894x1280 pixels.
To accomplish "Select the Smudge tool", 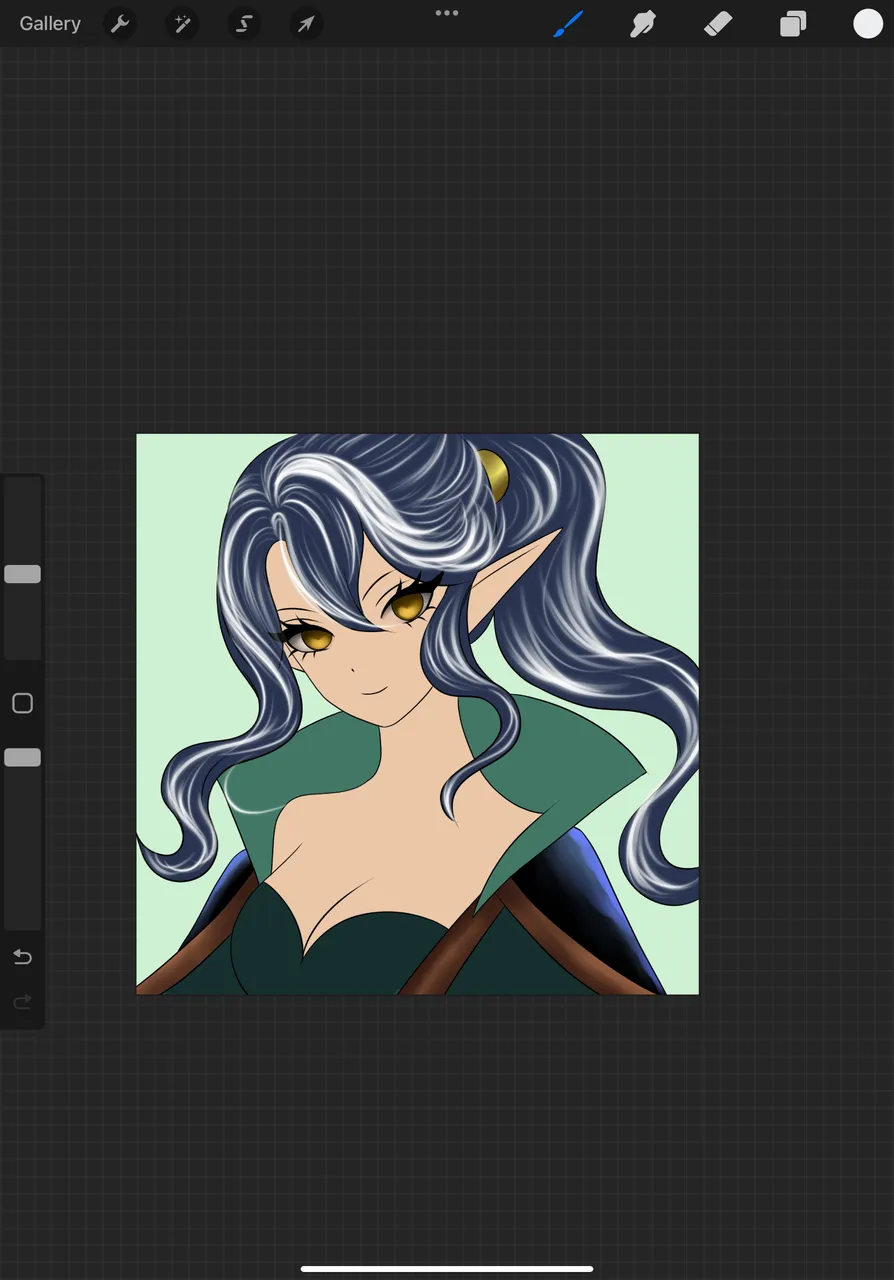I will tap(643, 23).
